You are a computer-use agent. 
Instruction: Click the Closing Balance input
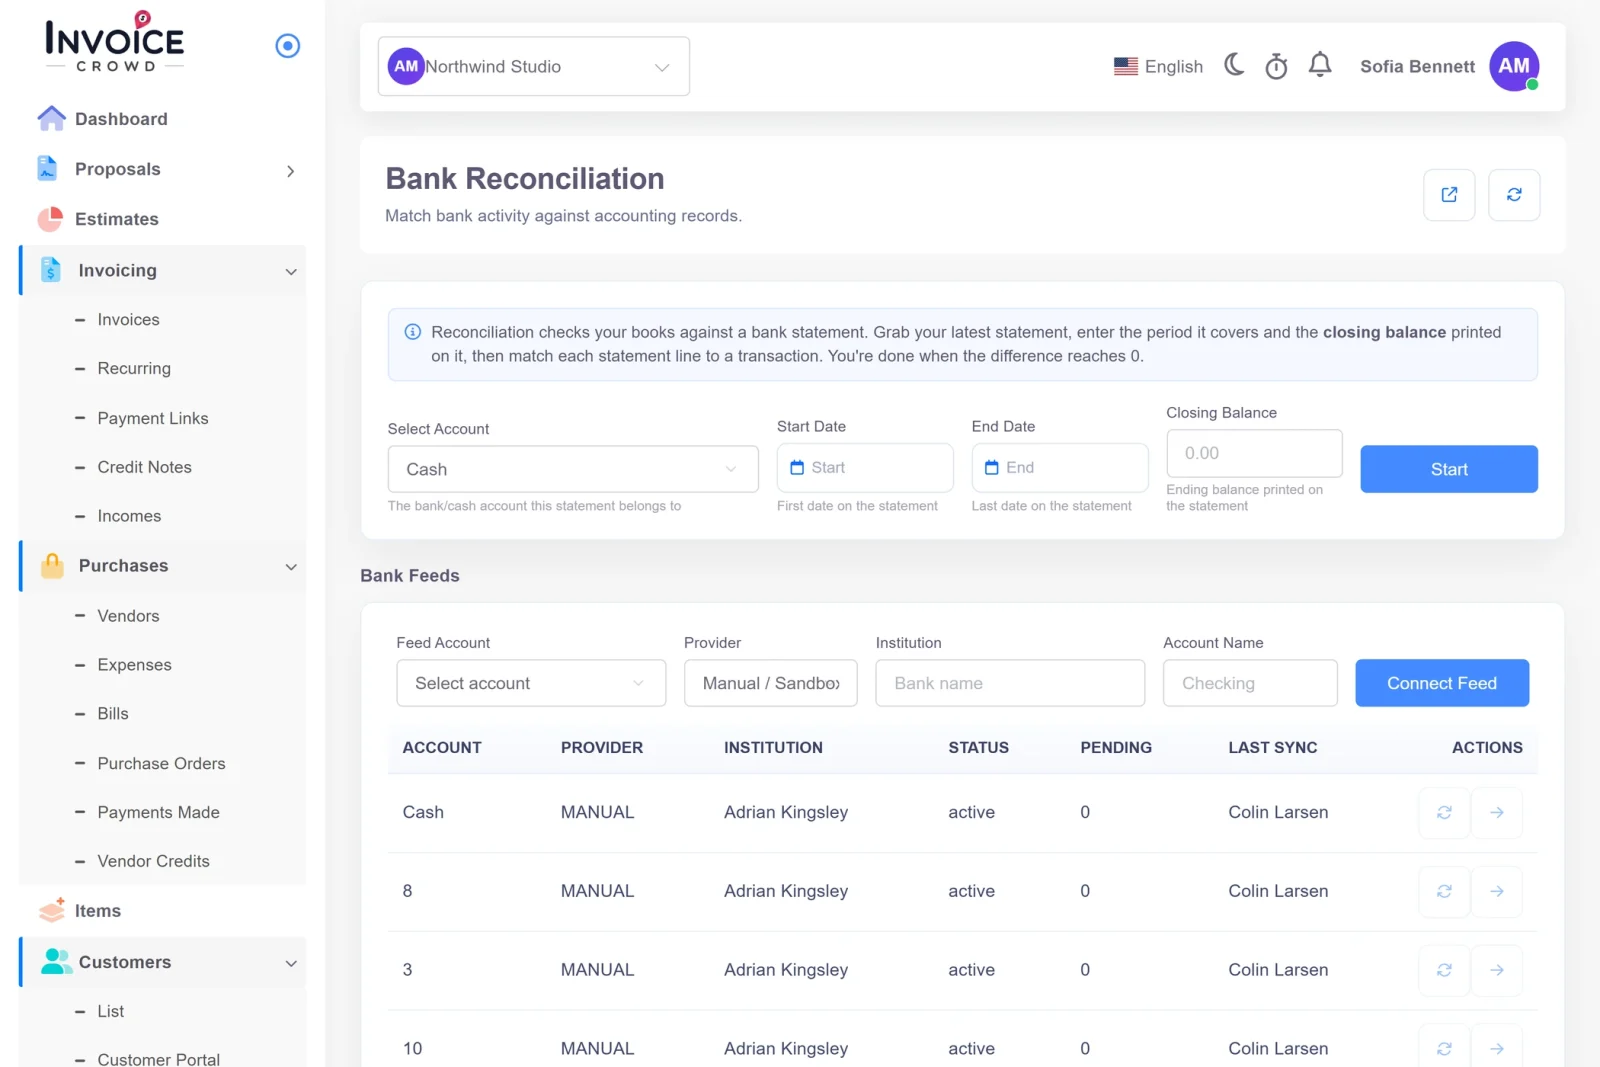pos(1254,454)
